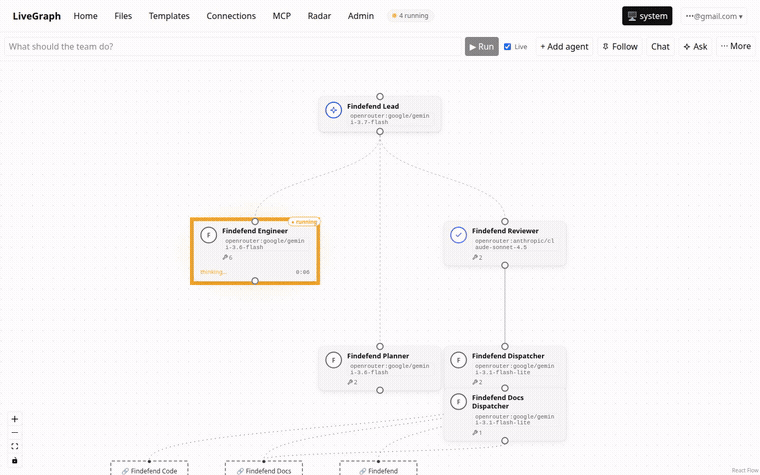Click the Findefend Dispatcher top connector handle
The image size is (760, 475).
(x=505, y=347)
